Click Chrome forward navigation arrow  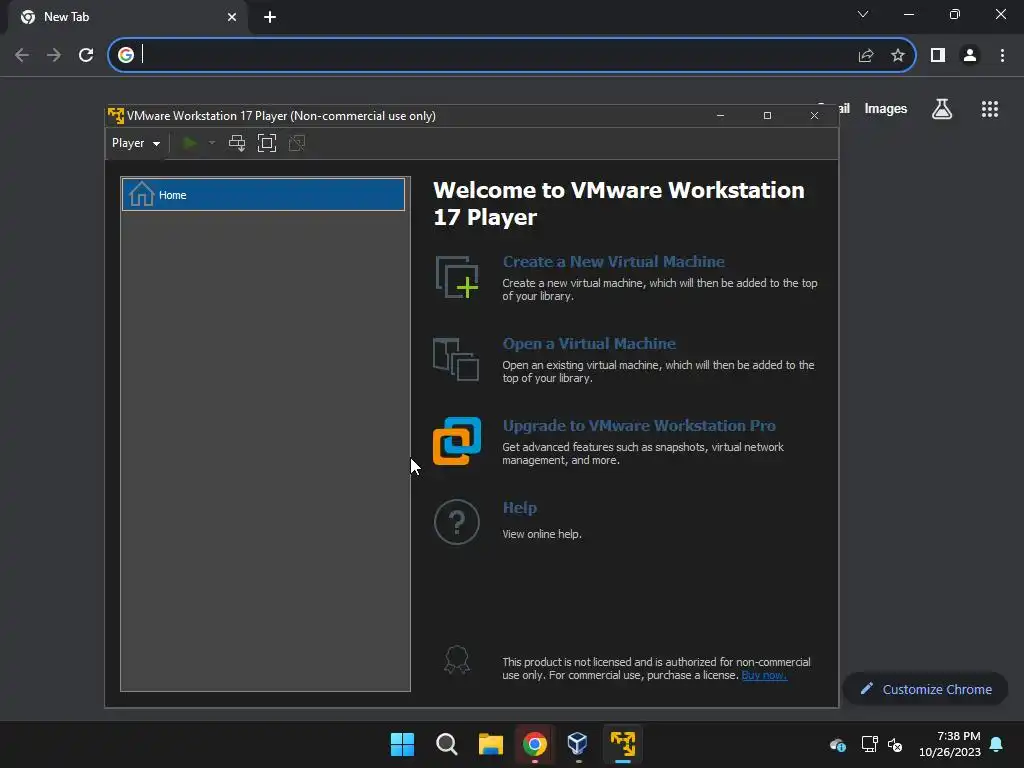54,55
